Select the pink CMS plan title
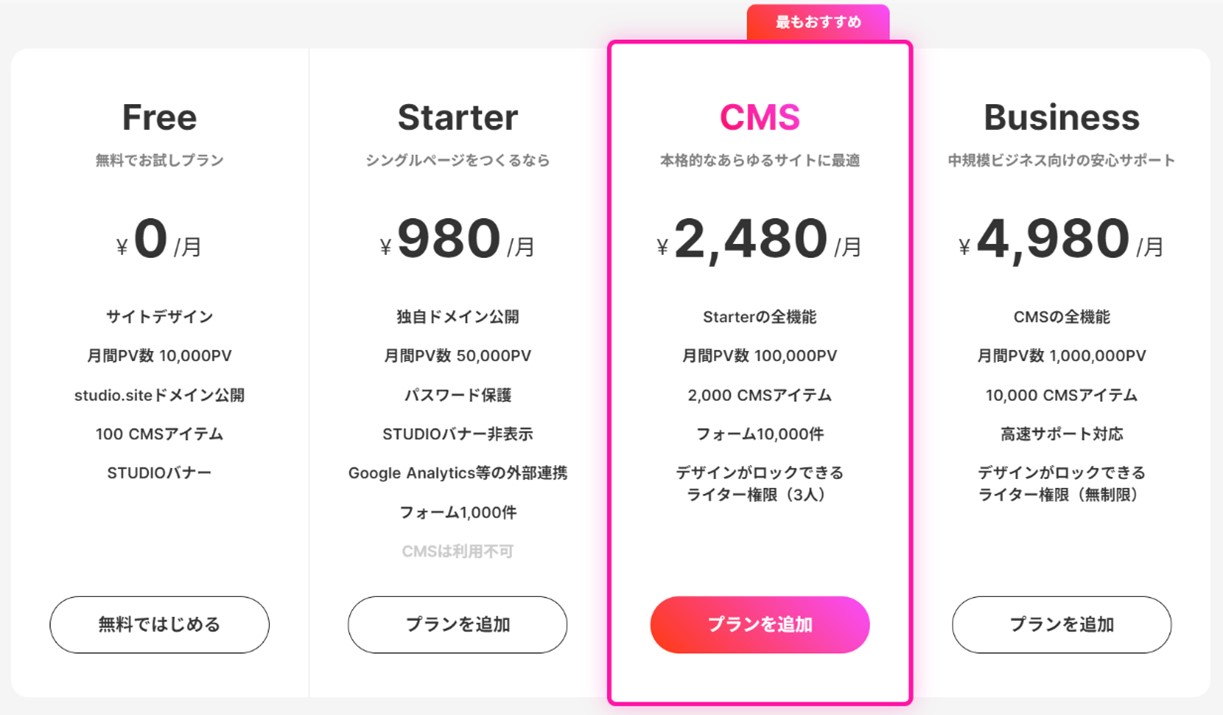 759,118
